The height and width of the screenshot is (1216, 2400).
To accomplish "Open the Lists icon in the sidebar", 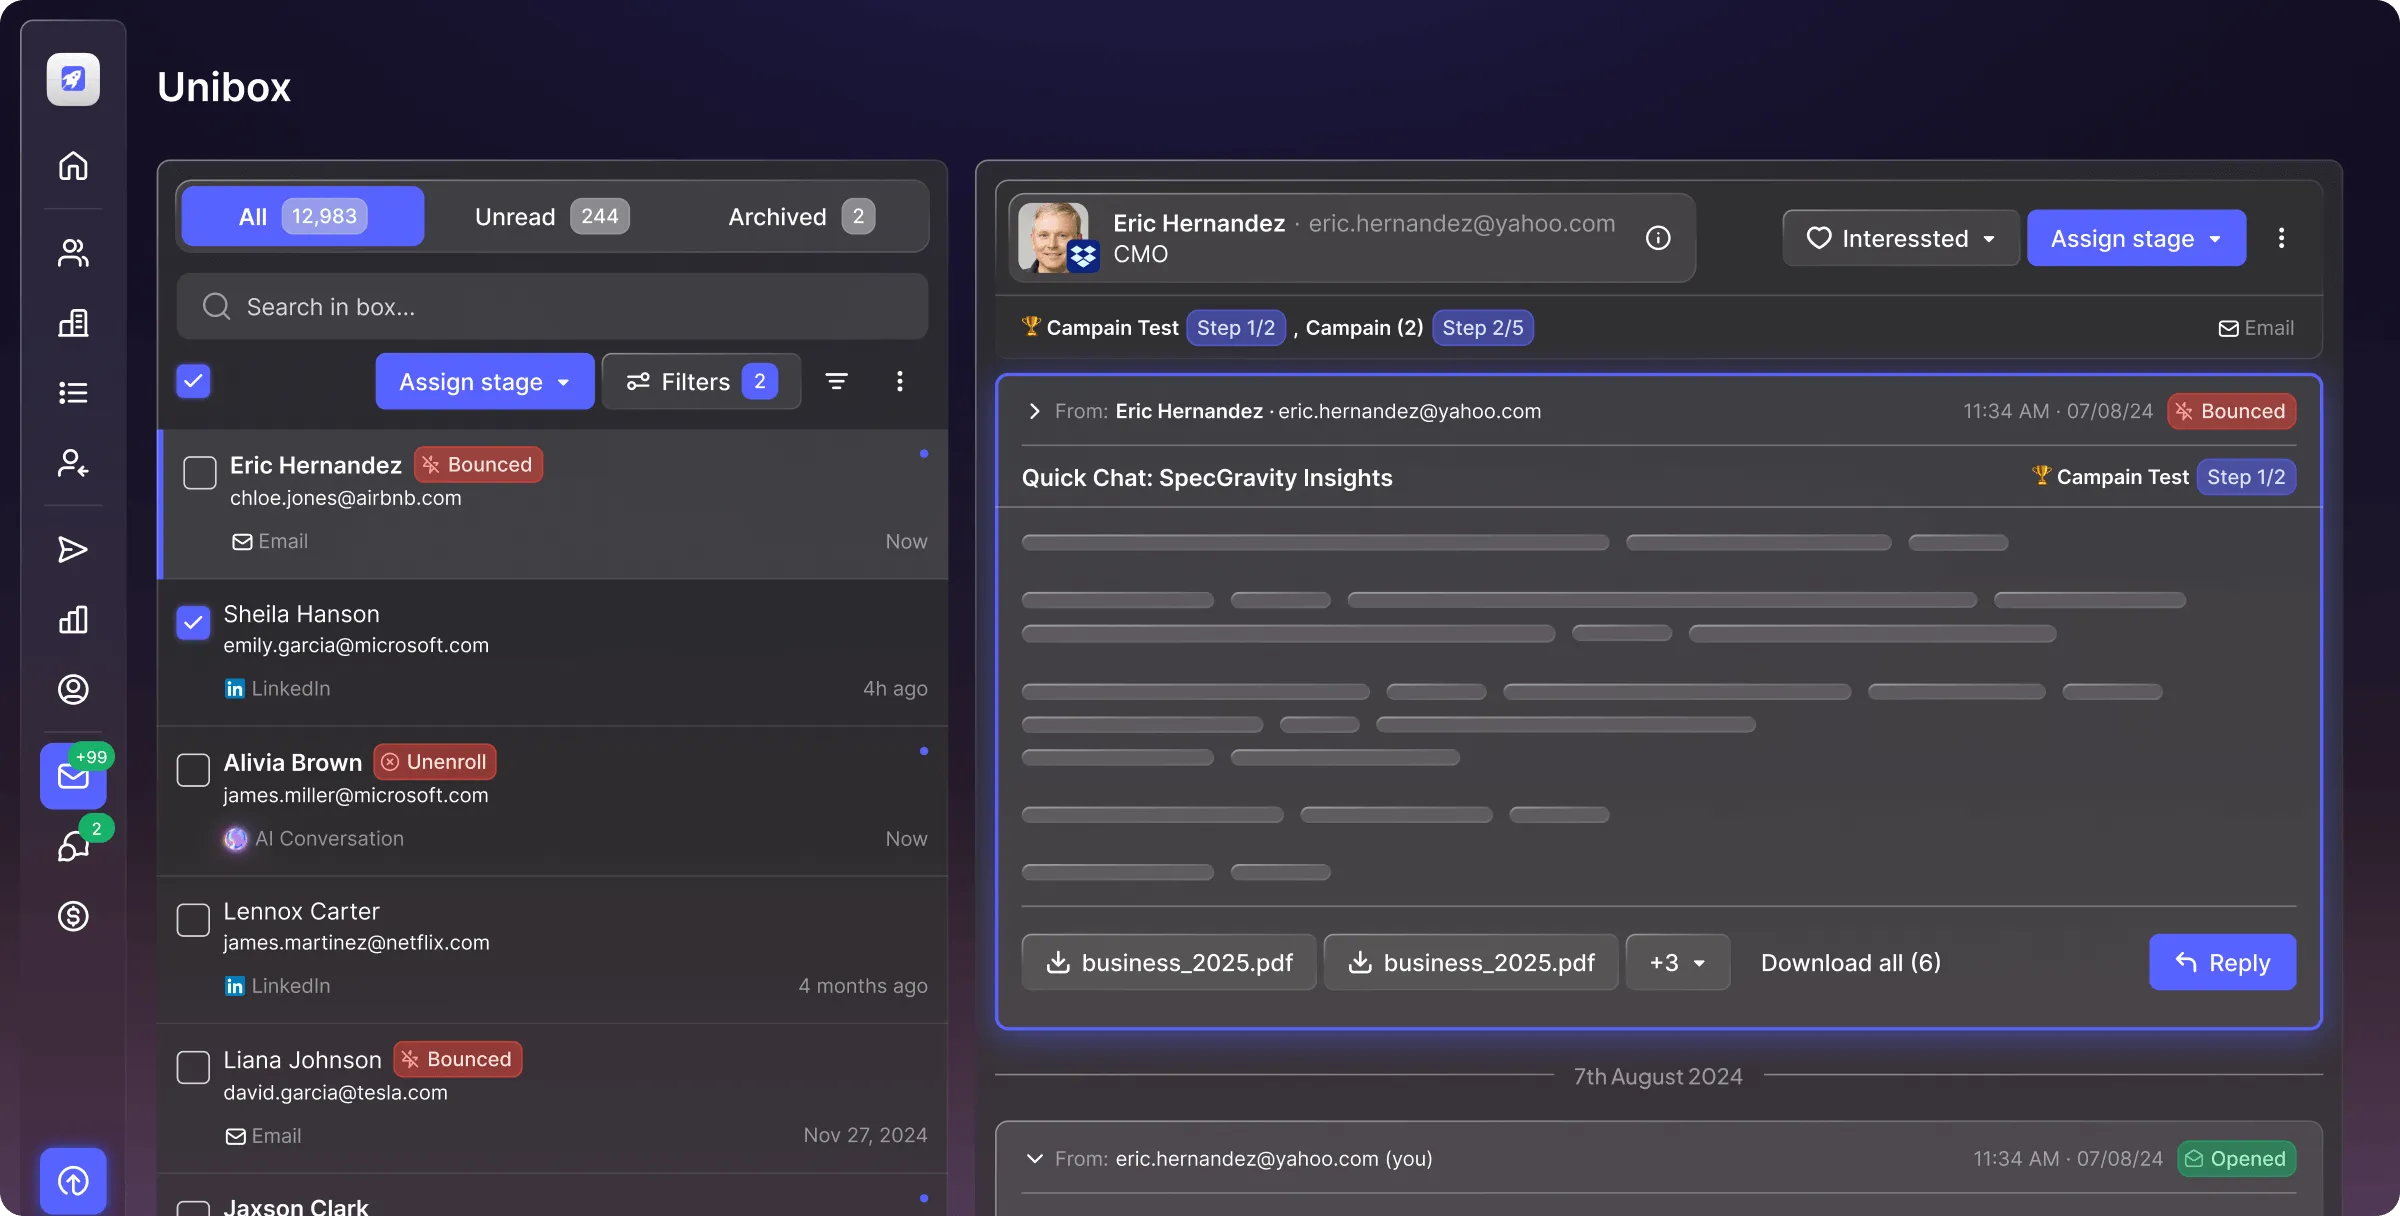I will pos(73,392).
